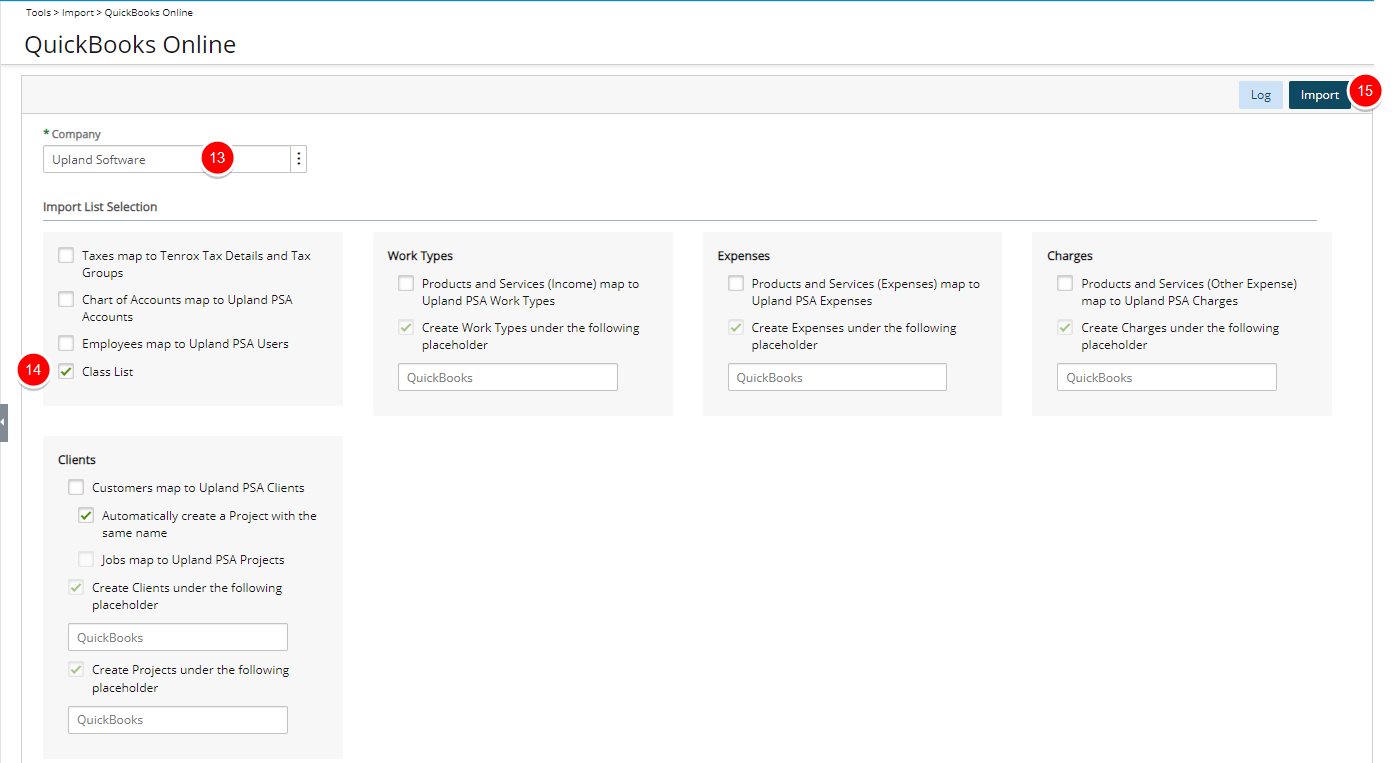Uncheck the Class List checkbox

coord(66,371)
